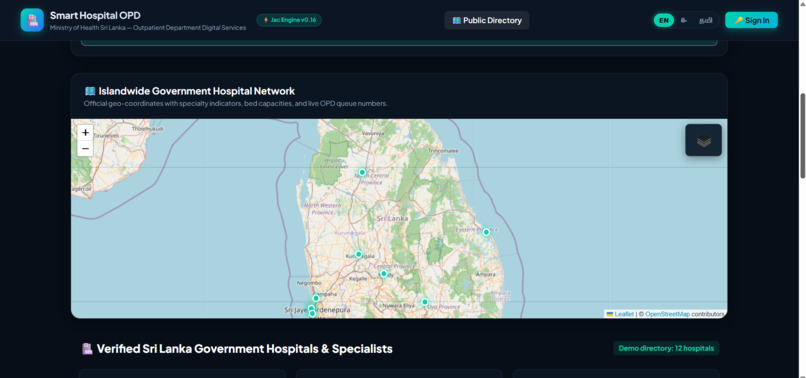Switch language to Sinhala
Viewport: 806px width, 378px height.
pyautogui.click(x=684, y=21)
